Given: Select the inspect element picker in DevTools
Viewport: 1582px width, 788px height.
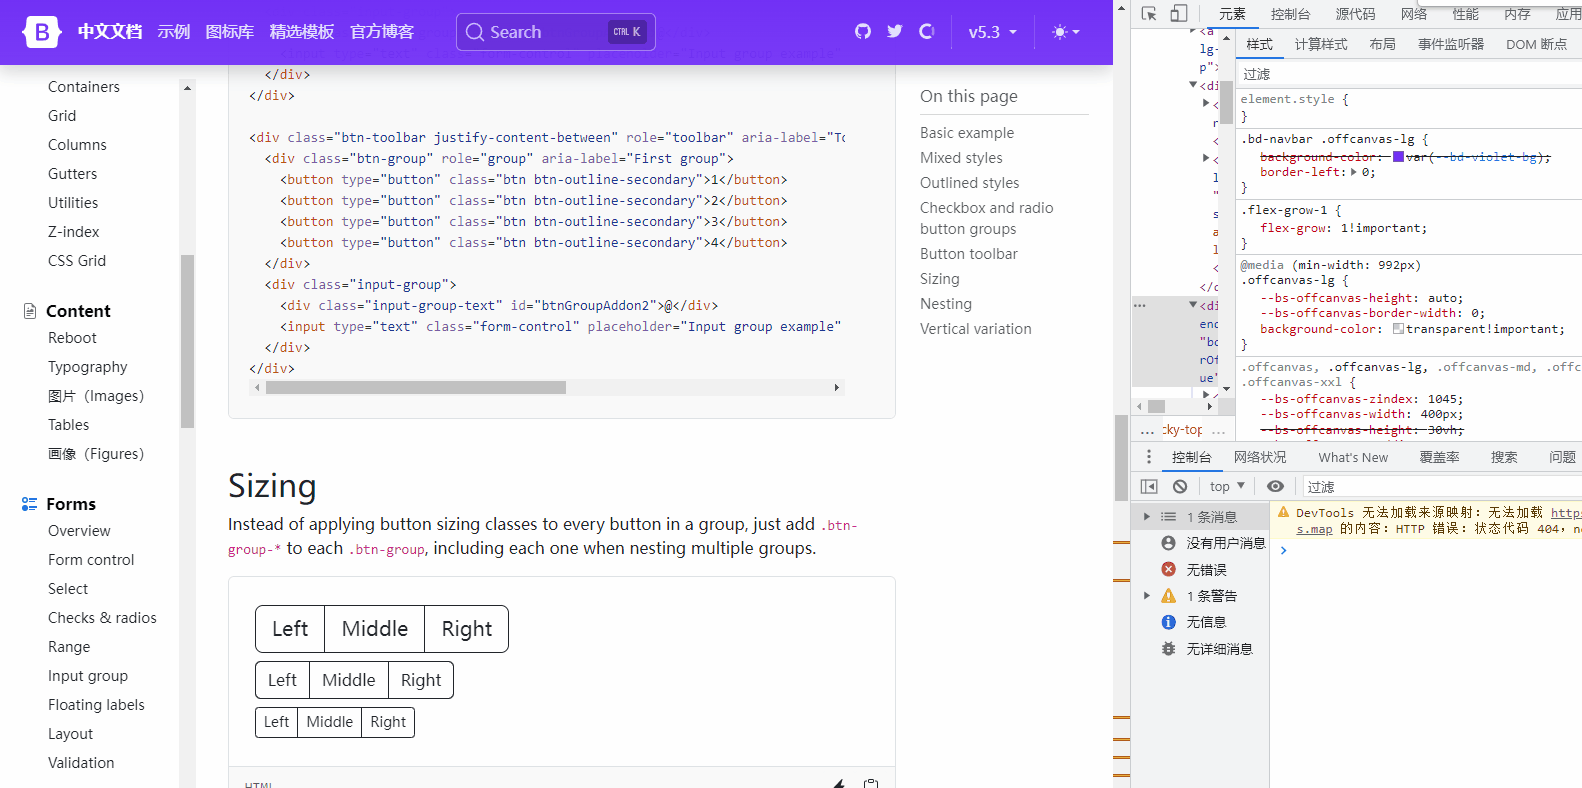Looking at the screenshot, I should 1149,14.
